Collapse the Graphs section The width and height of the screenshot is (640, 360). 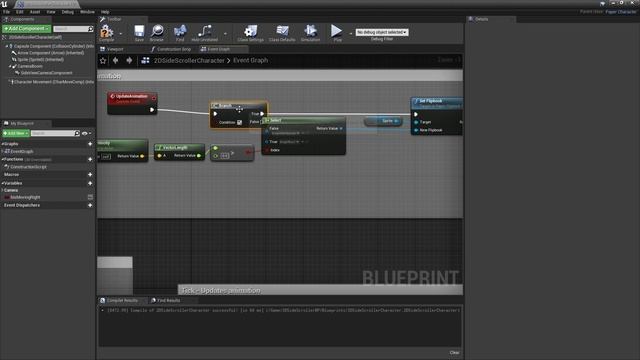(x=2, y=144)
